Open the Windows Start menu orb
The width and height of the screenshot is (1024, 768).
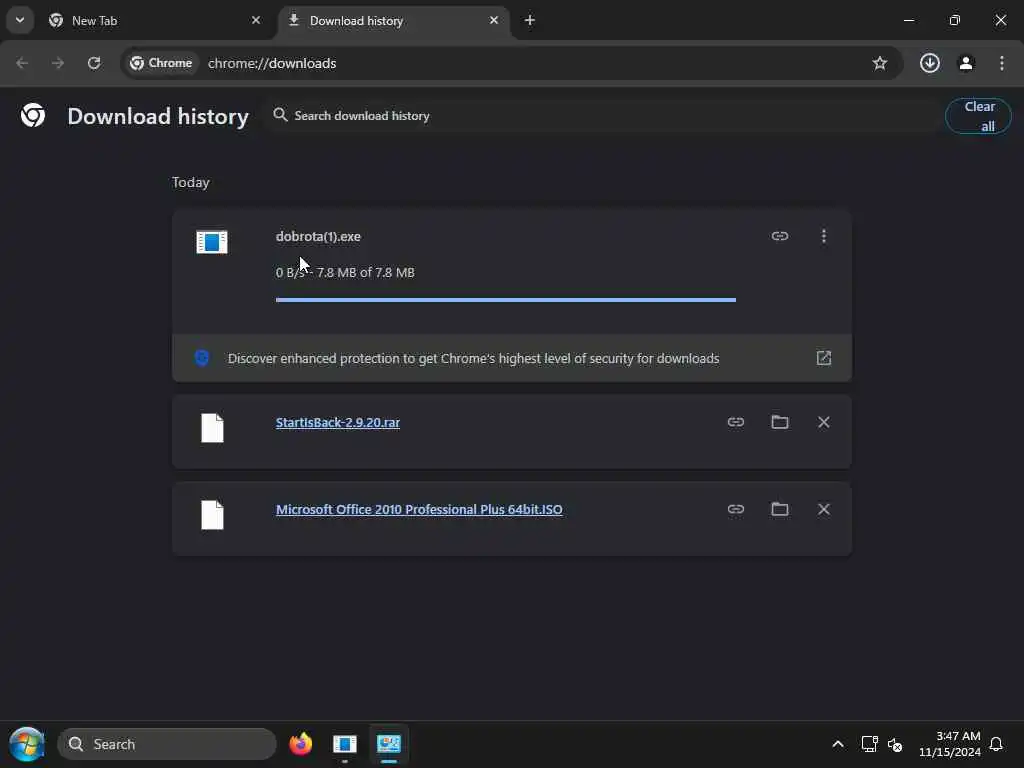(x=27, y=744)
